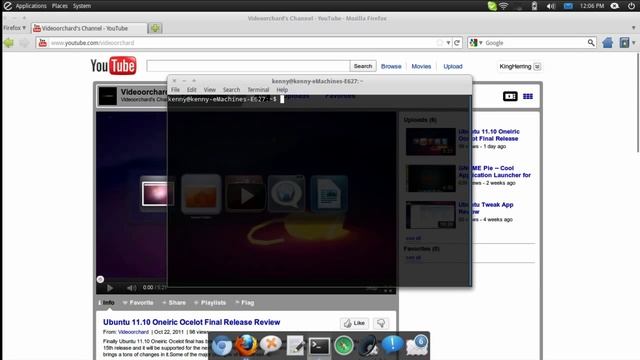Open the Share tab under video

tap(174, 303)
